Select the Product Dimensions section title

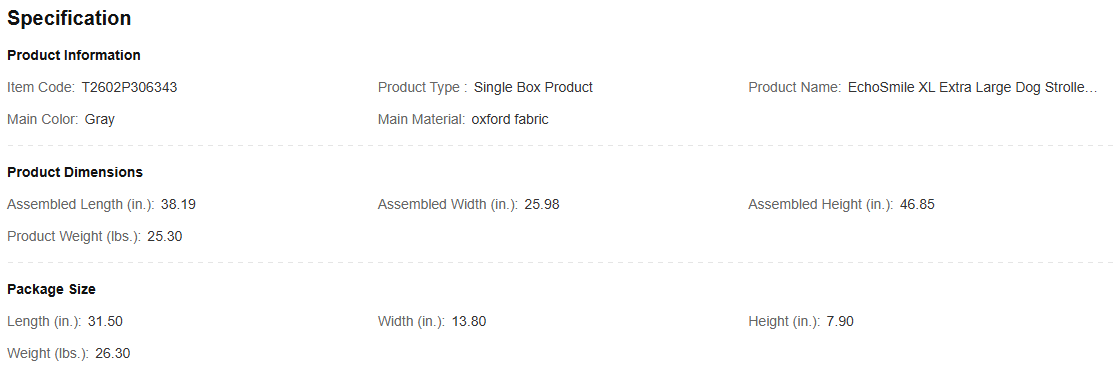75,172
